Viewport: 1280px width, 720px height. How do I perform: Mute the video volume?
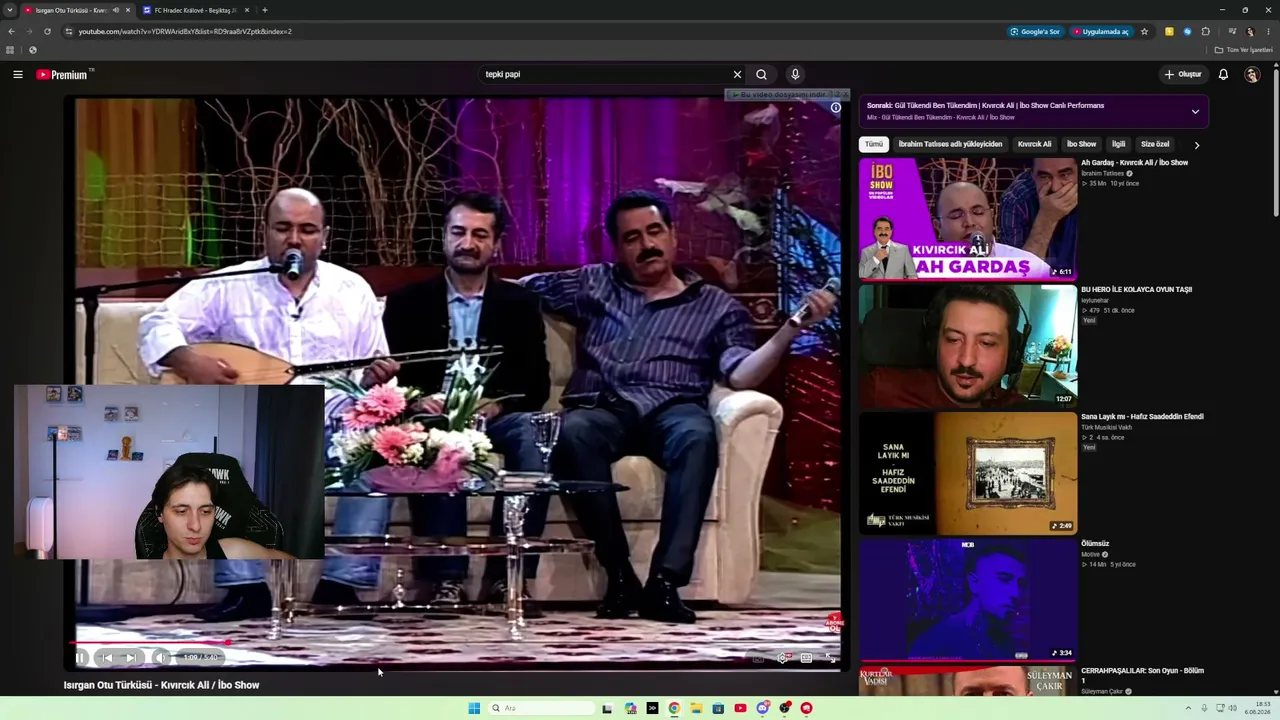click(x=160, y=657)
